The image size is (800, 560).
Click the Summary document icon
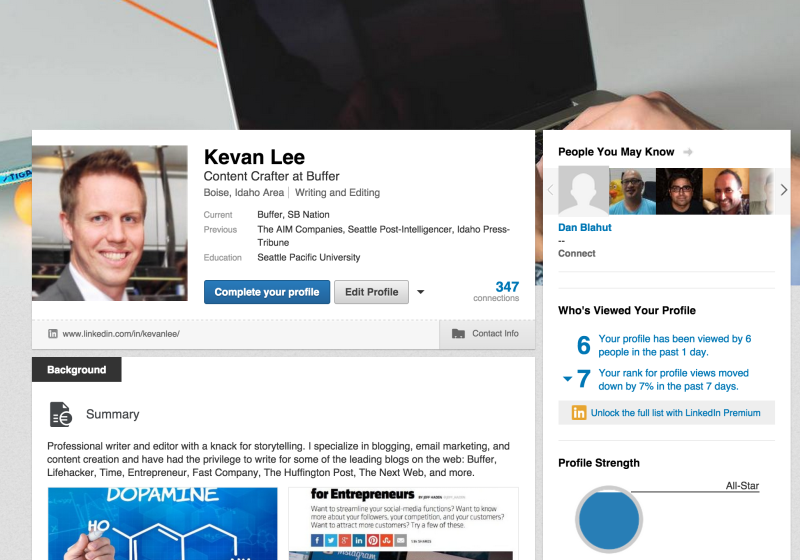coord(61,414)
